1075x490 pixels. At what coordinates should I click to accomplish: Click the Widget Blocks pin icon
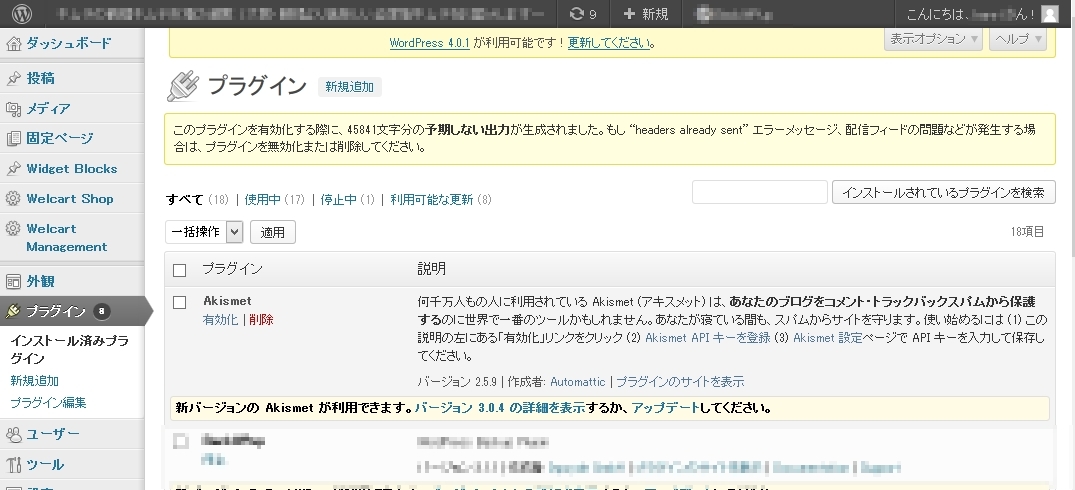pos(13,169)
